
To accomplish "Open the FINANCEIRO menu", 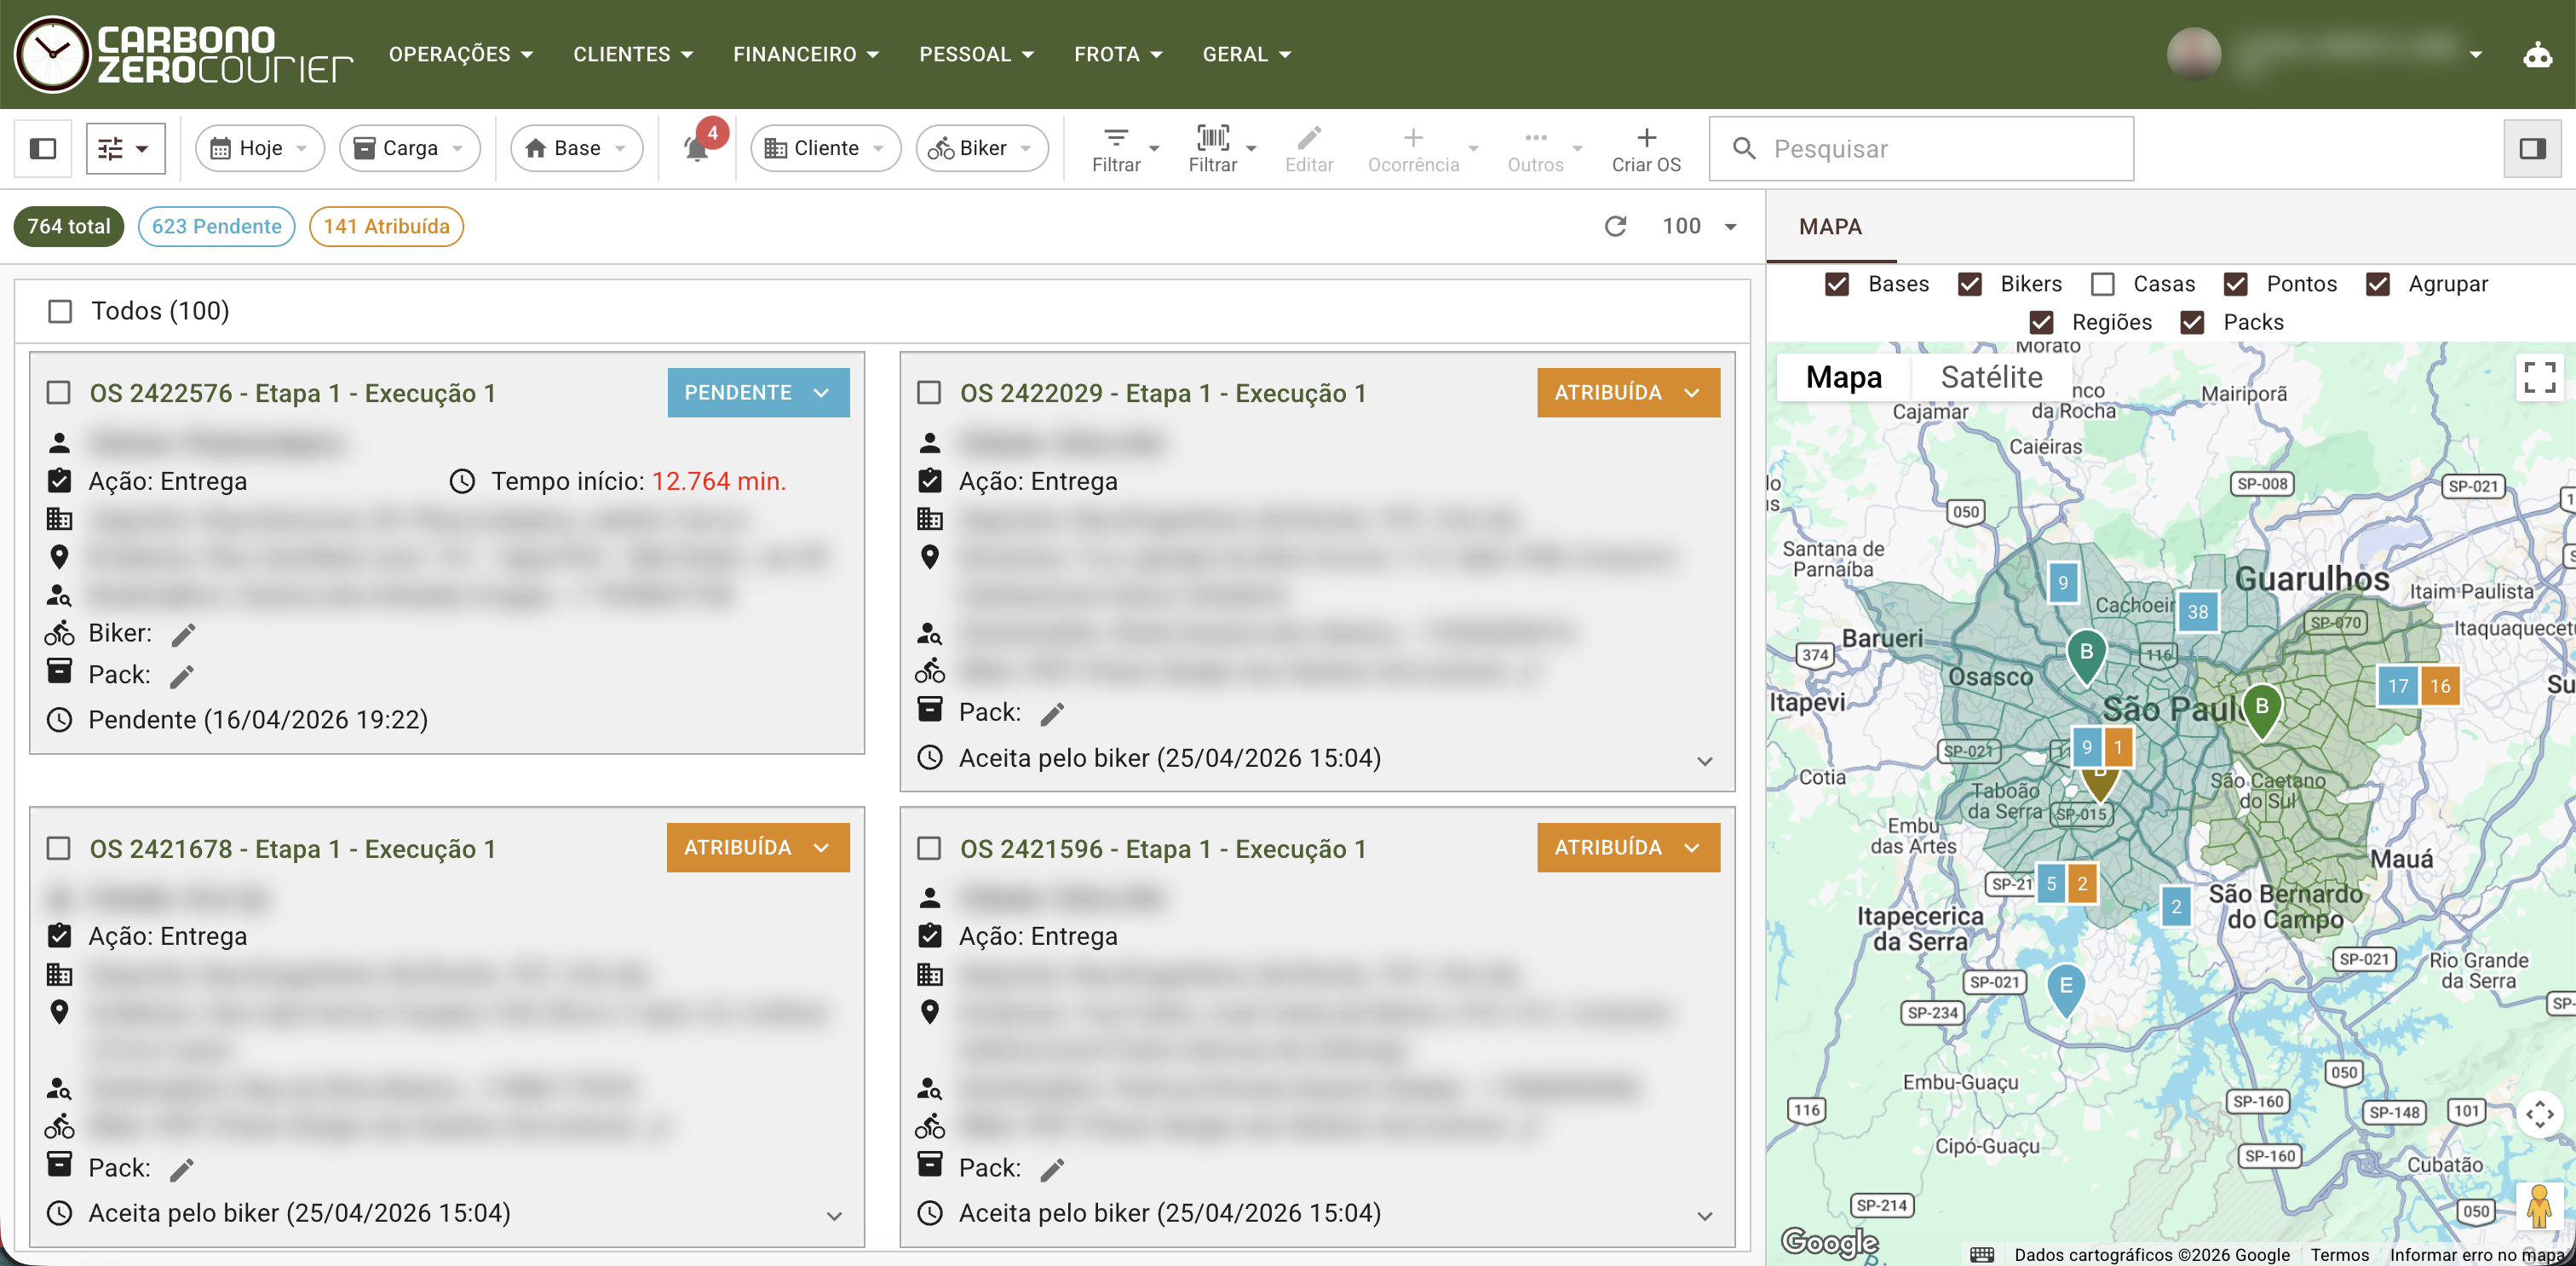I will [x=805, y=55].
